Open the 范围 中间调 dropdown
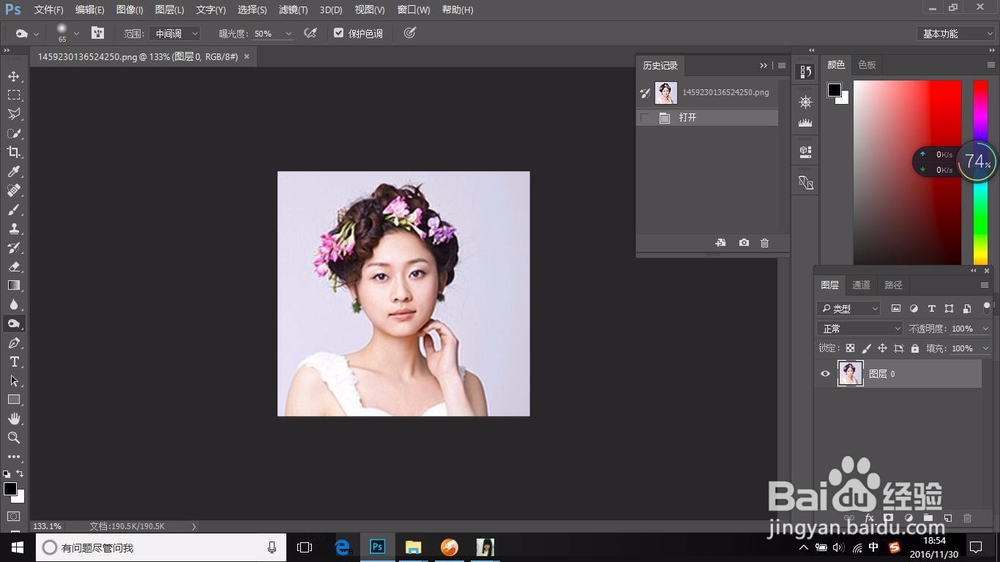Image resolution: width=1000 pixels, height=562 pixels. [175, 33]
